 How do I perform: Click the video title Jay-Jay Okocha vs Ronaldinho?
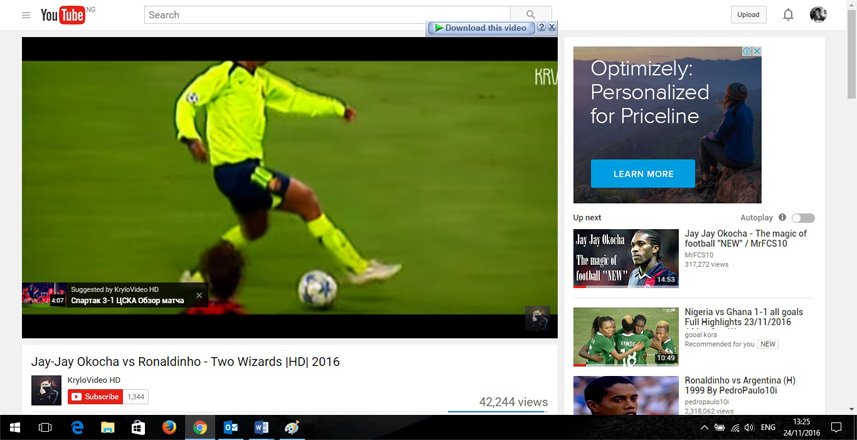click(x=185, y=362)
